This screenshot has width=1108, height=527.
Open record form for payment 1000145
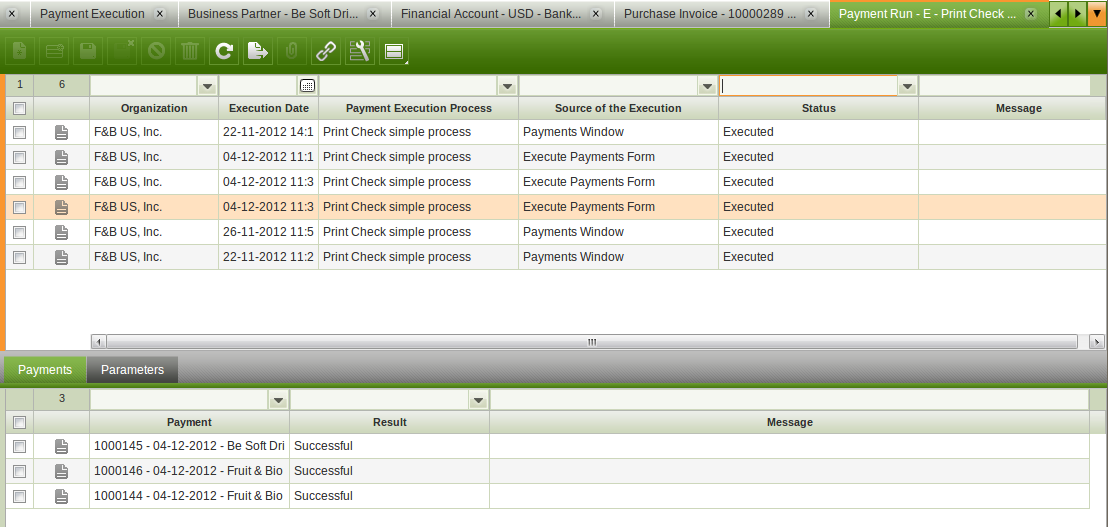click(61, 446)
